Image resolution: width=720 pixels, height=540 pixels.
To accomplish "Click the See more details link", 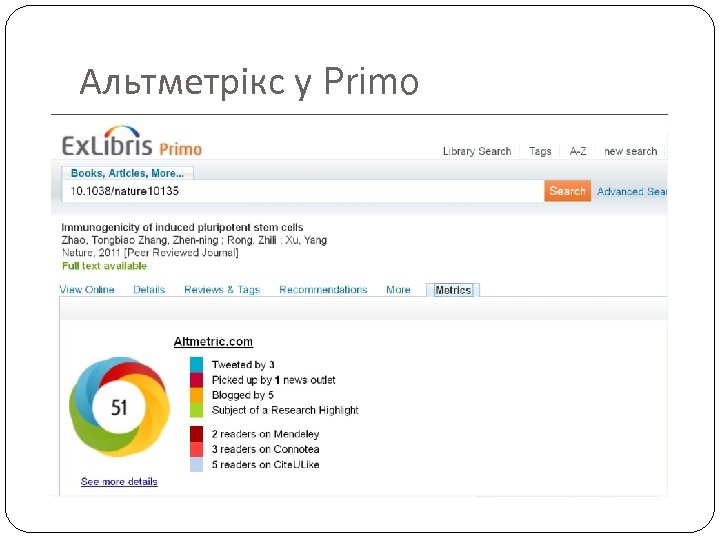I will [x=119, y=482].
